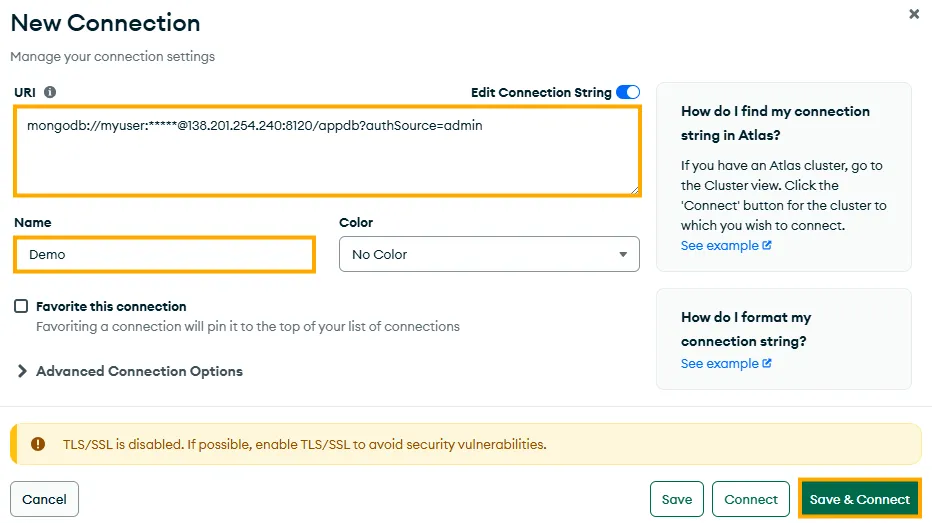The image size is (932, 523).
Task: Toggle the Edit Connection String switch
Action: (628, 92)
